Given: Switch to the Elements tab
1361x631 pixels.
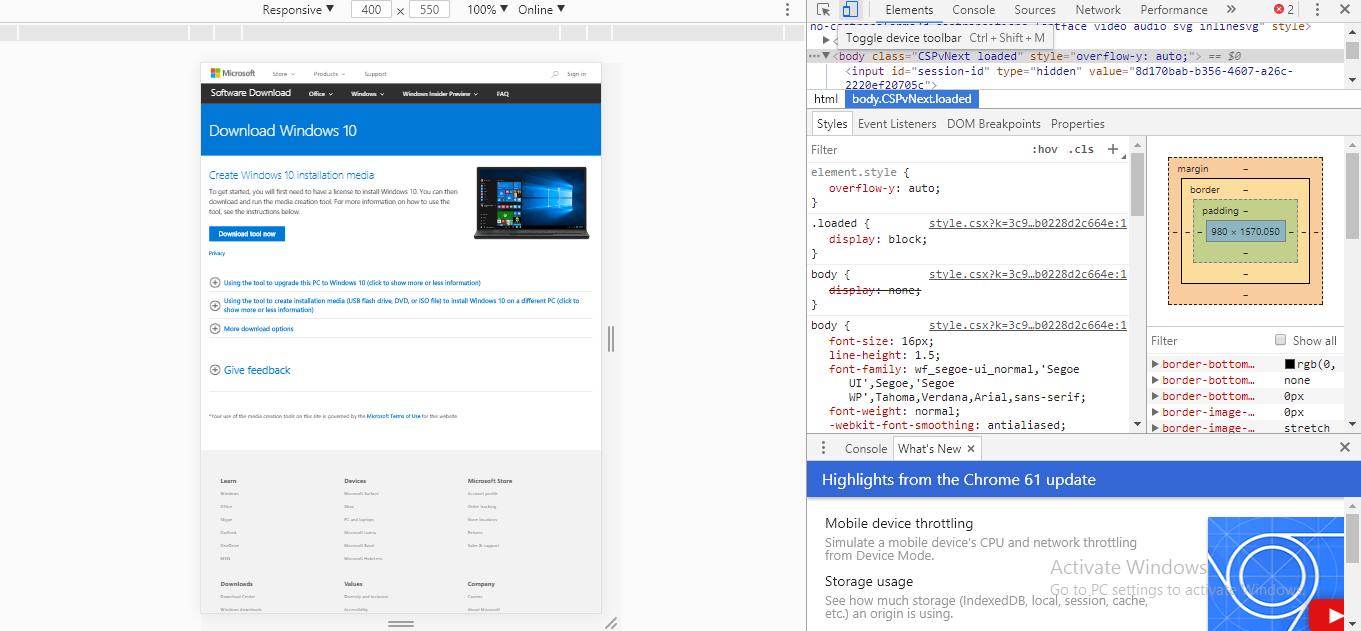Looking at the screenshot, I should 909,10.
